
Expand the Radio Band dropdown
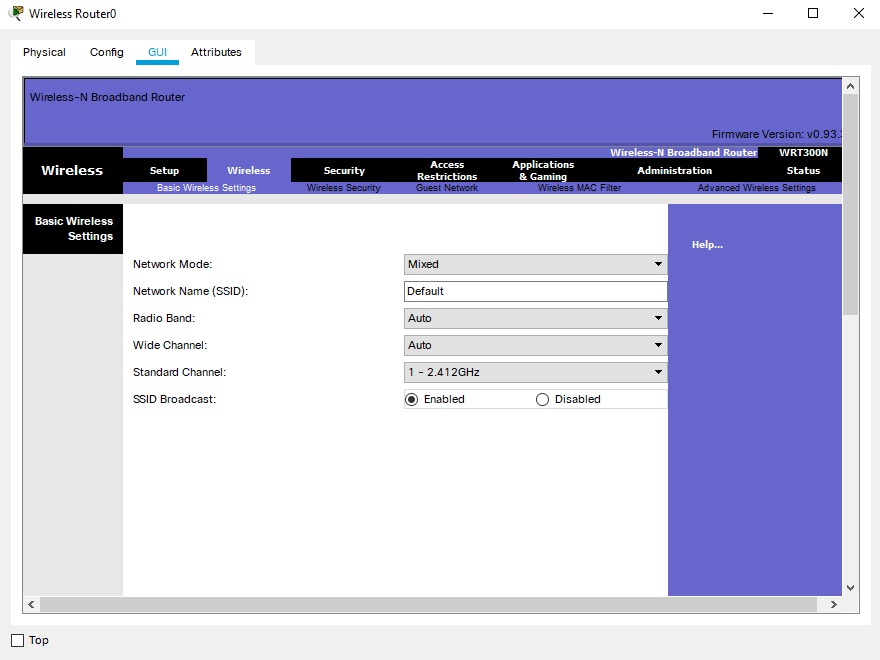point(535,318)
